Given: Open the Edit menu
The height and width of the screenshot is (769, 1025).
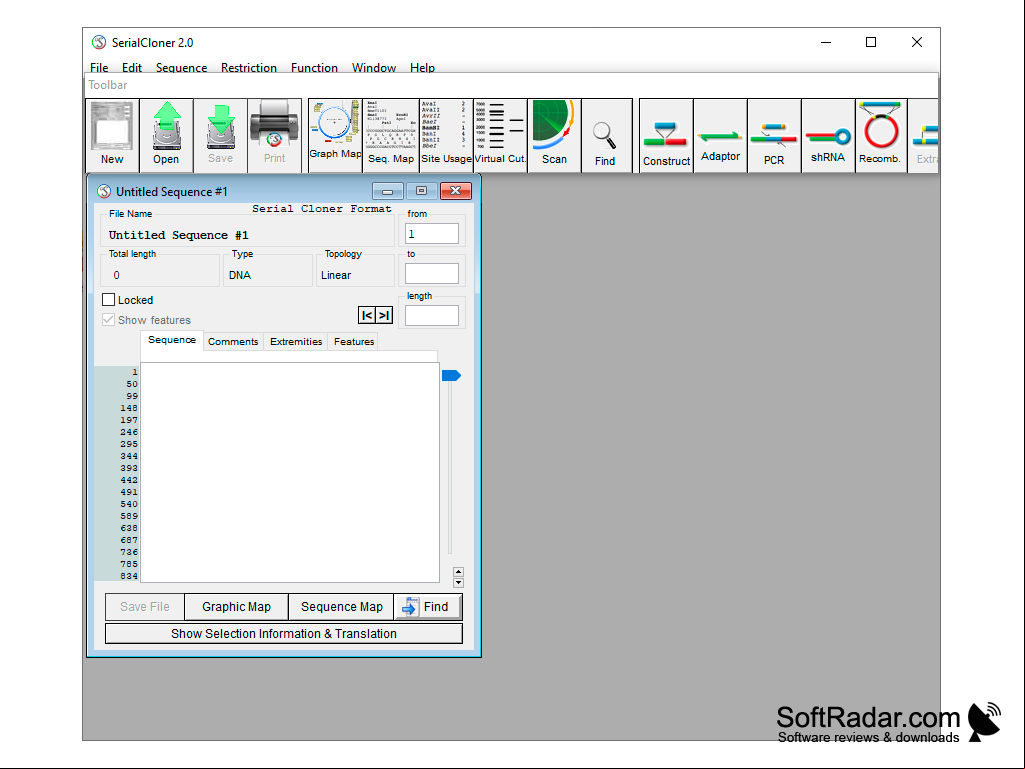Looking at the screenshot, I should [x=131, y=67].
